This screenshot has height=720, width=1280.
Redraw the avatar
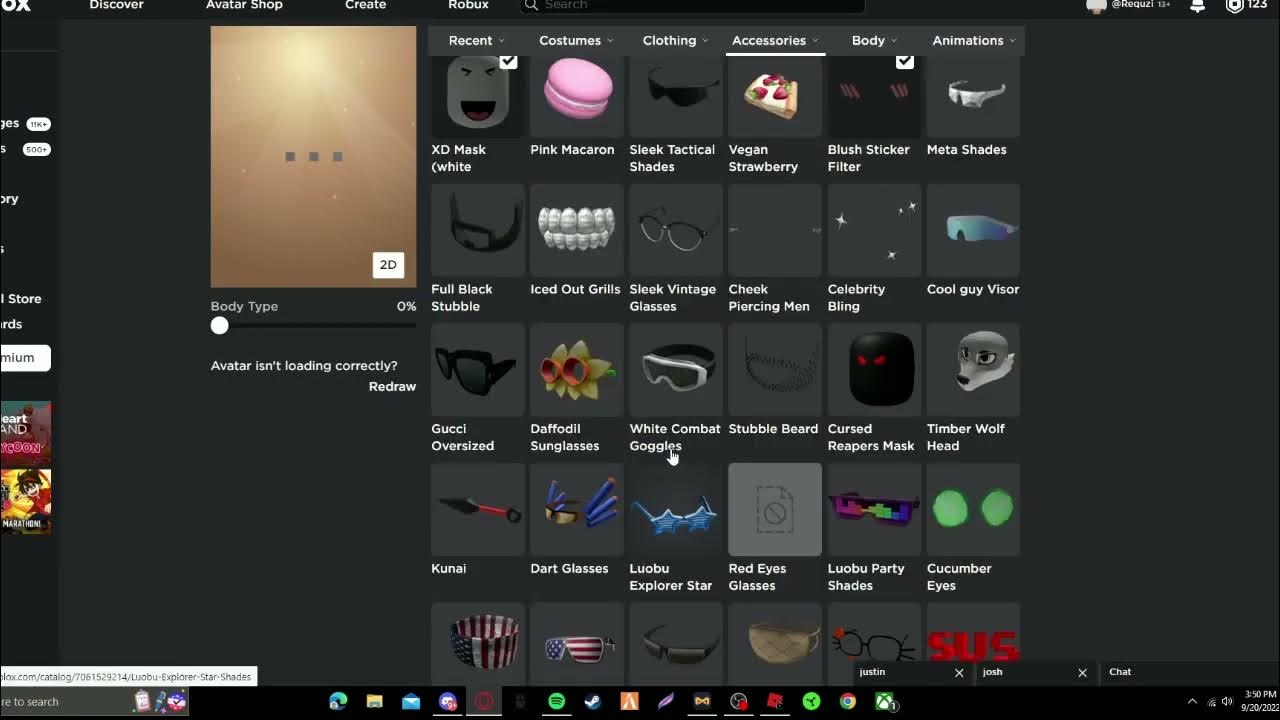pos(392,387)
